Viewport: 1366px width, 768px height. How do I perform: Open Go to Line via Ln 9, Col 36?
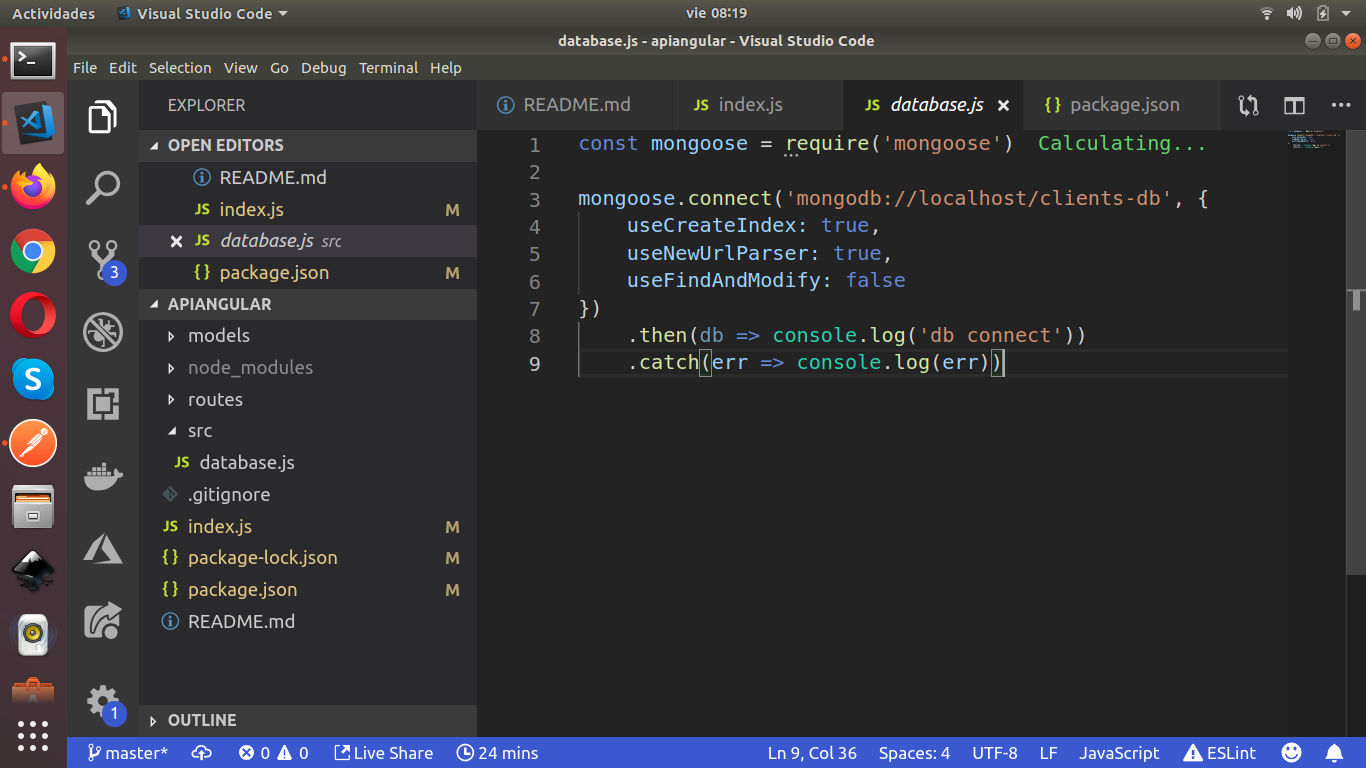click(x=812, y=753)
